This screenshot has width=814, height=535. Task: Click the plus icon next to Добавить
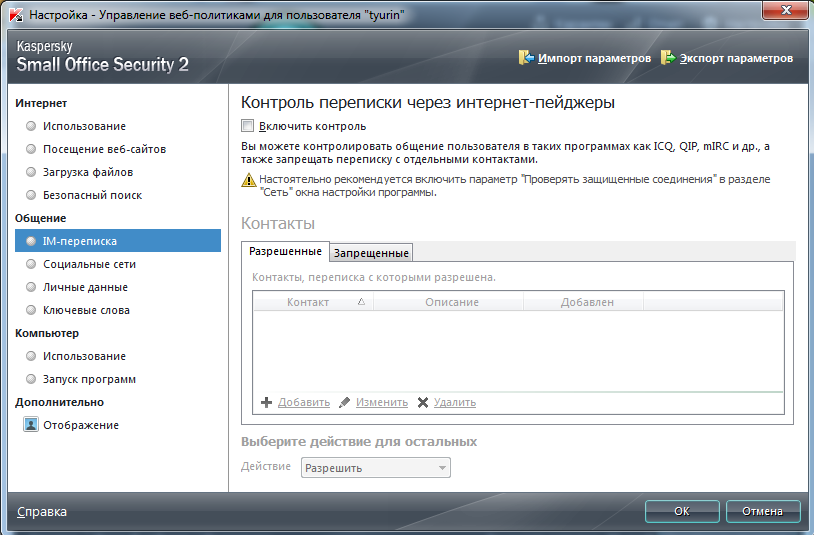tap(266, 402)
